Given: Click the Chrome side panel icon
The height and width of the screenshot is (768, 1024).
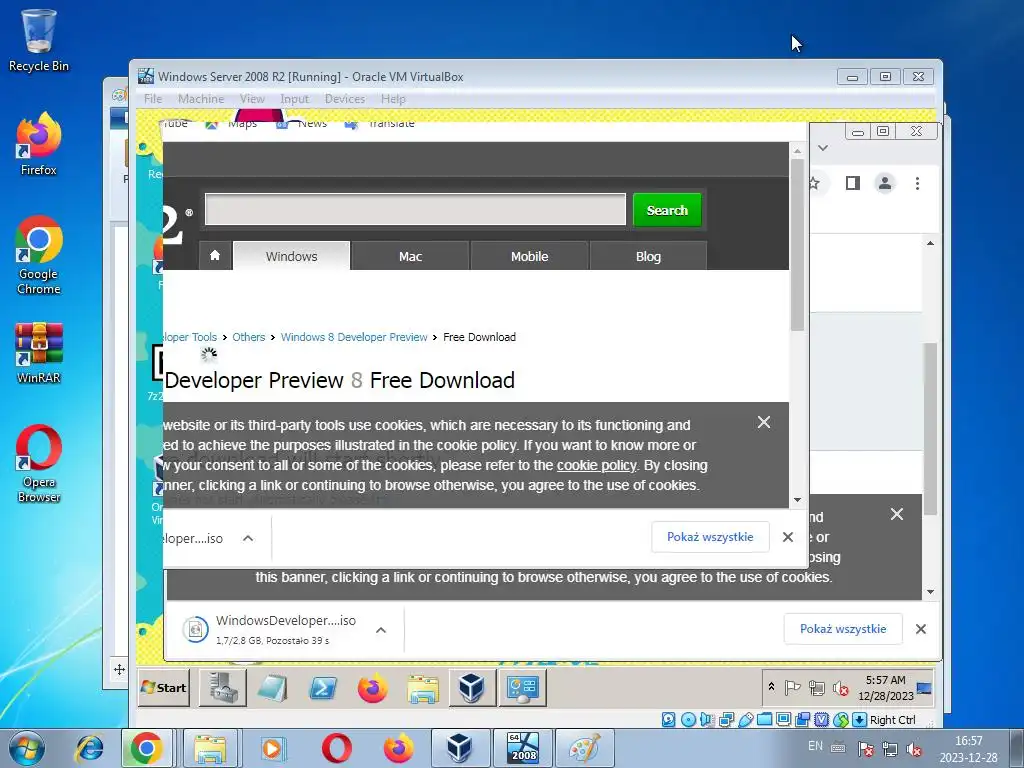Looking at the screenshot, I should [x=852, y=183].
